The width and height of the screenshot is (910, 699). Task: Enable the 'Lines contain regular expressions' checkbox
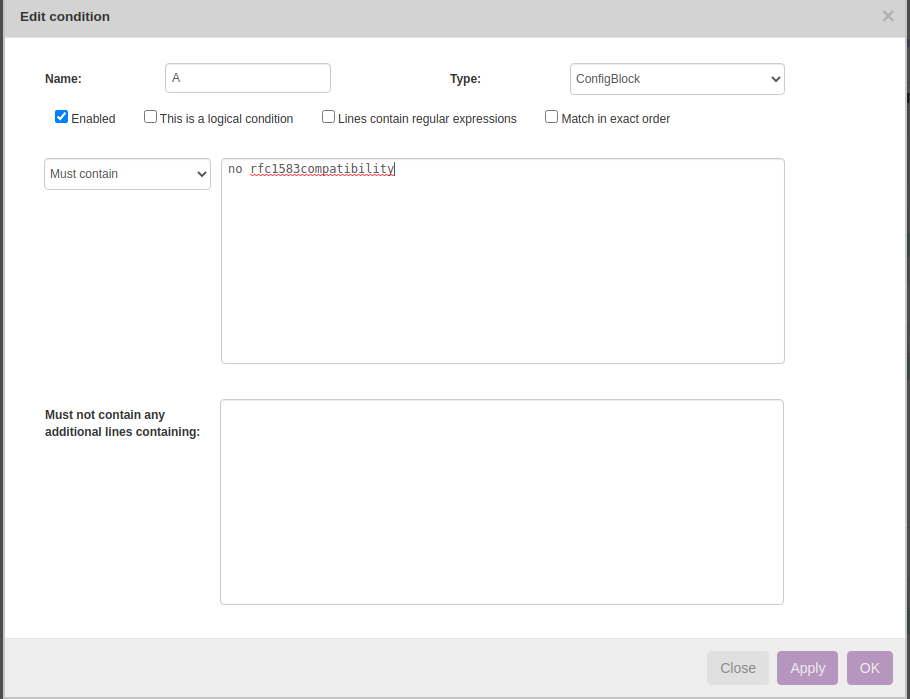pos(328,117)
